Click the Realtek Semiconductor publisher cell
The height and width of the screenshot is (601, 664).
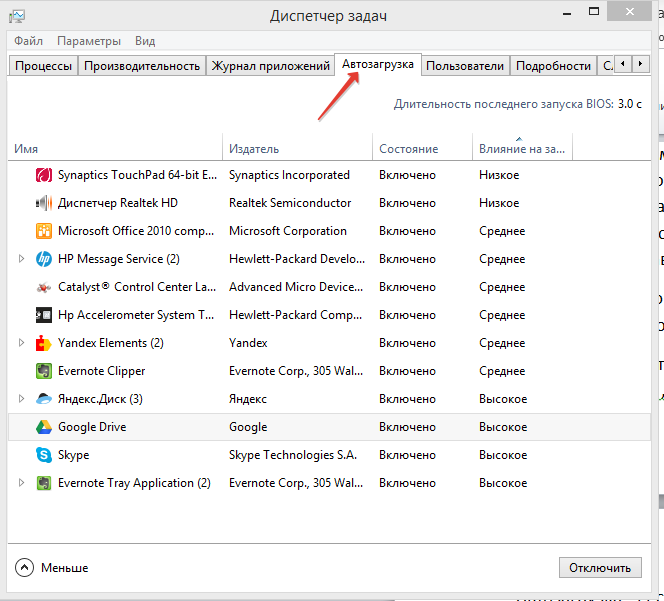click(x=290, y=203)
